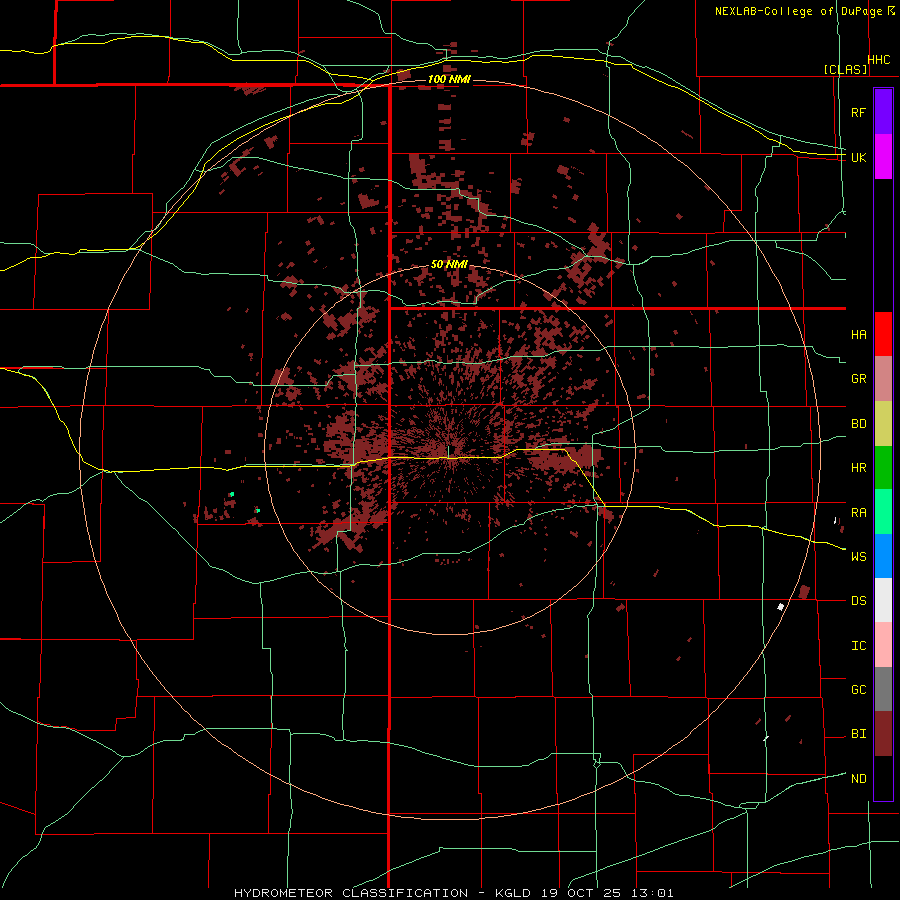The height and width of the screenshot is (900, 900).
Task: Click the HA legend label
Action: coord(859,335)
